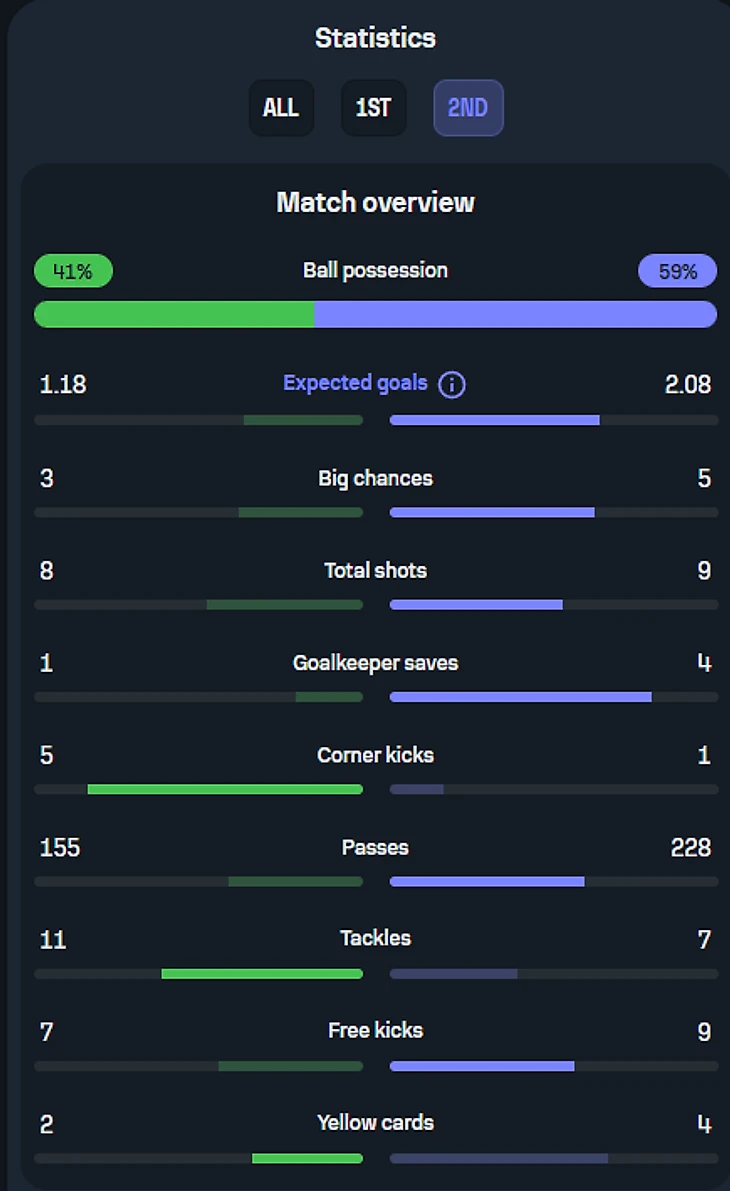
Task: Click the Match overview heading
Action: tap(375, 203)
